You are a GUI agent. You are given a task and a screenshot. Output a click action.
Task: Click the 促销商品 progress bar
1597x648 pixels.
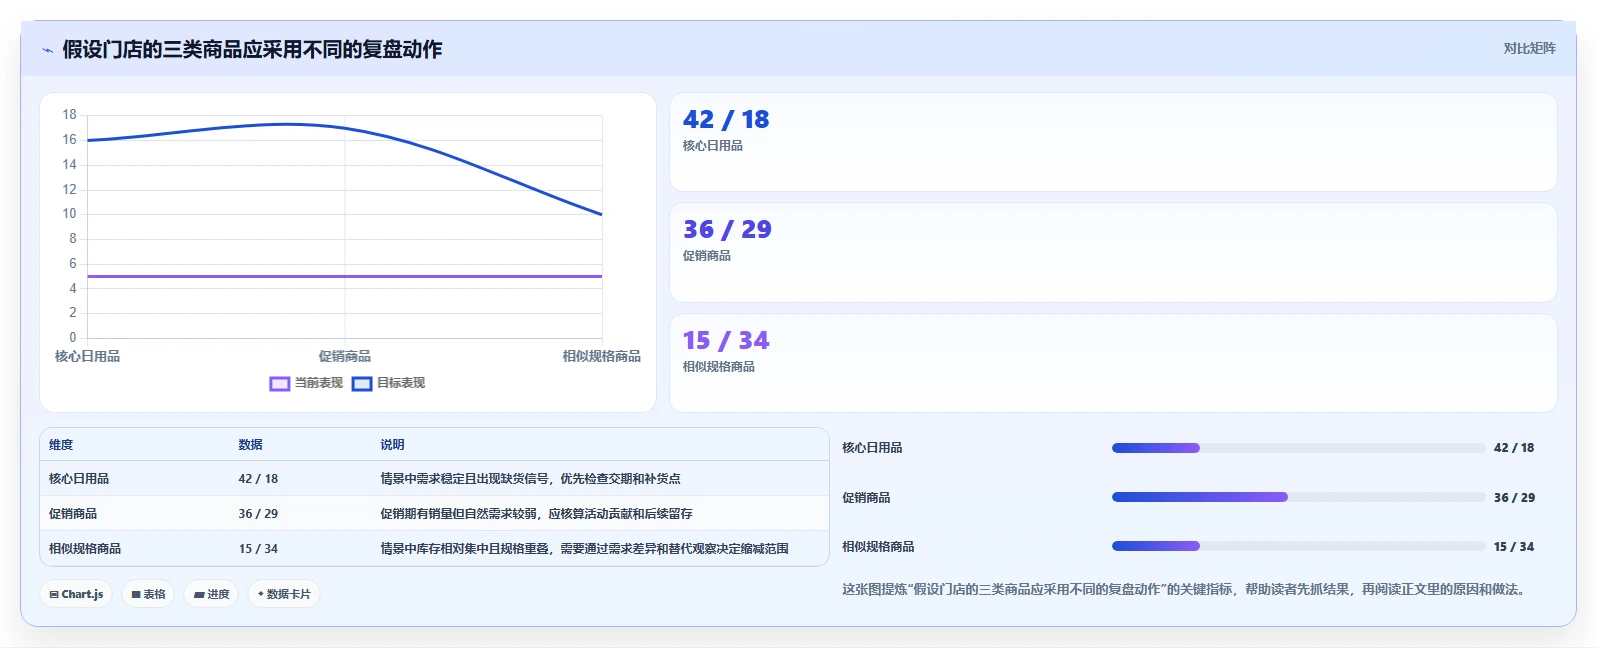(x=1298, y=497)
